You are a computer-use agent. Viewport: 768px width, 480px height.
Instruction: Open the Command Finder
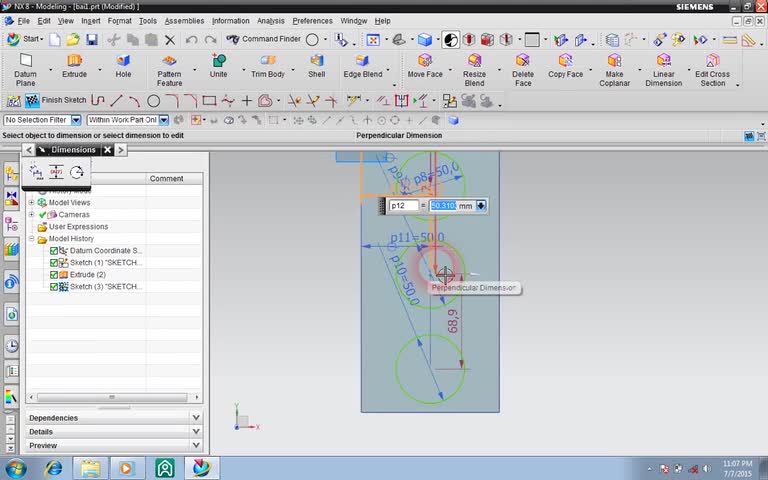pos(261,40)
